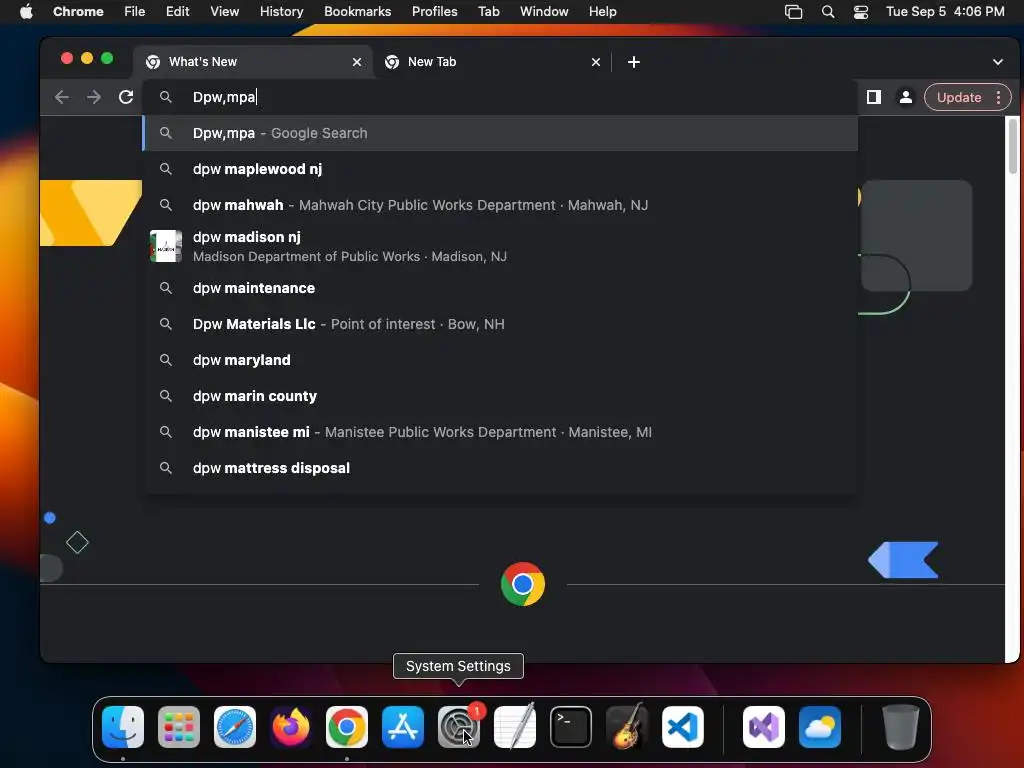Choose dpw mahwah suggestion
This screenshot has height=768, width=1024.
[500, 205]
